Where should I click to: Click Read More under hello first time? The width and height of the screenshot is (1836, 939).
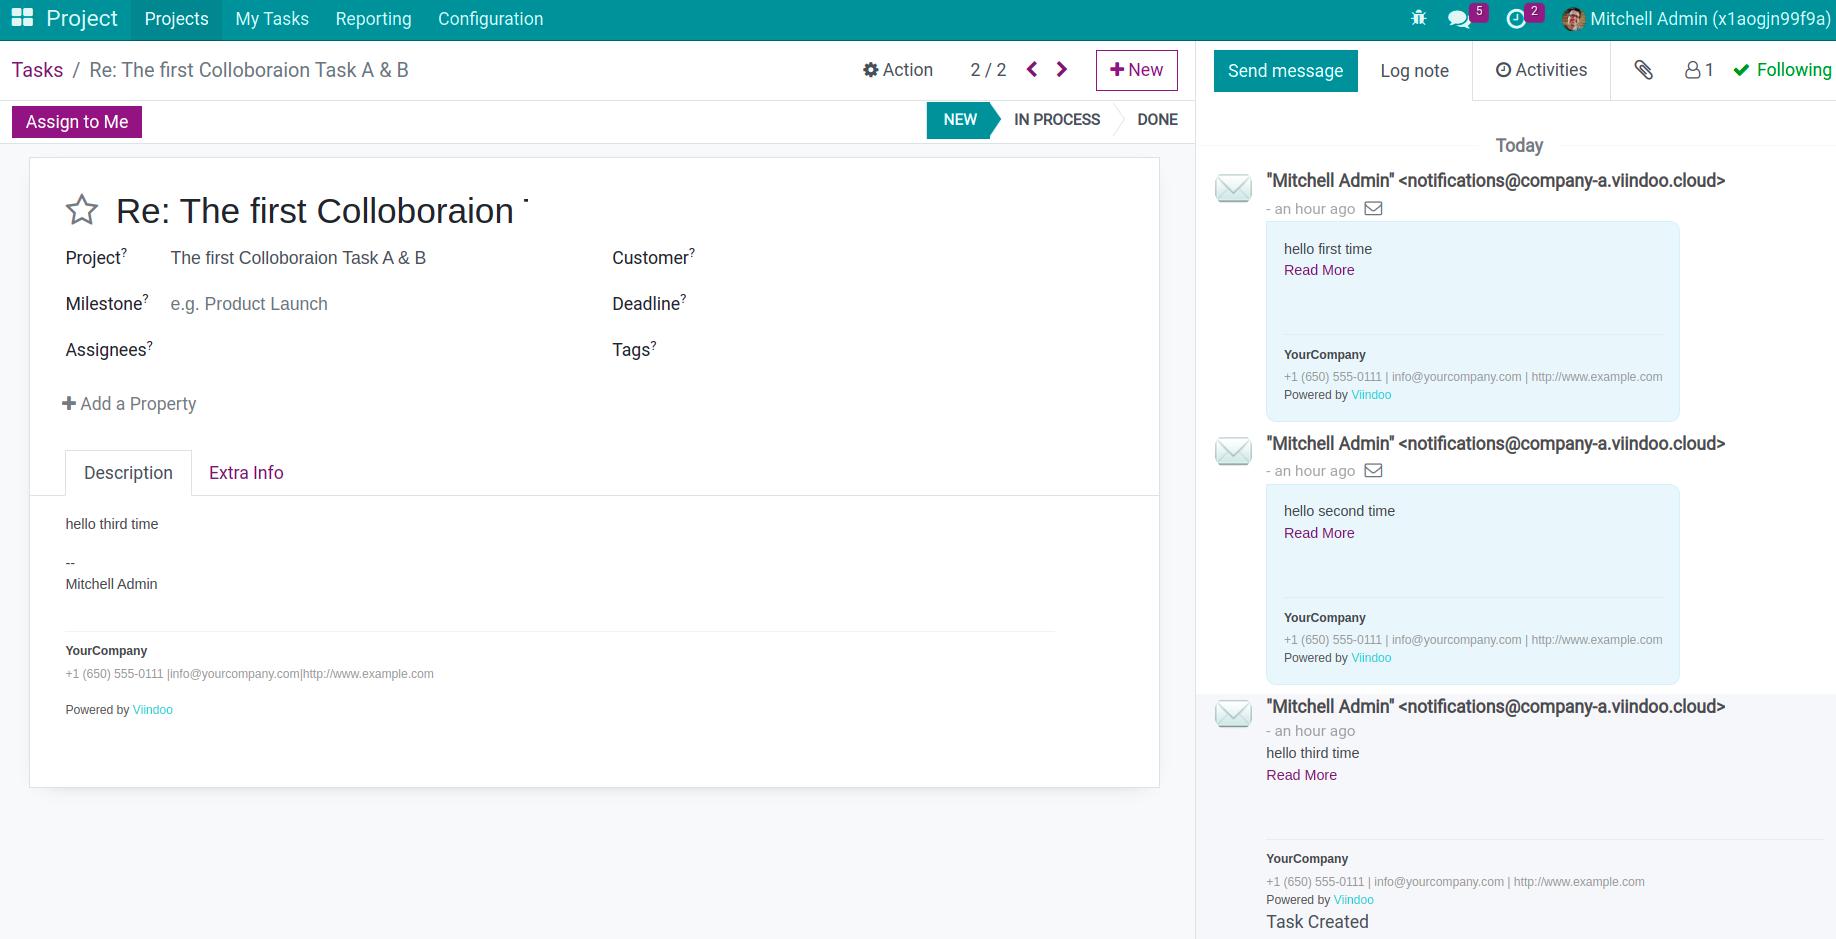coord(1319,270)
